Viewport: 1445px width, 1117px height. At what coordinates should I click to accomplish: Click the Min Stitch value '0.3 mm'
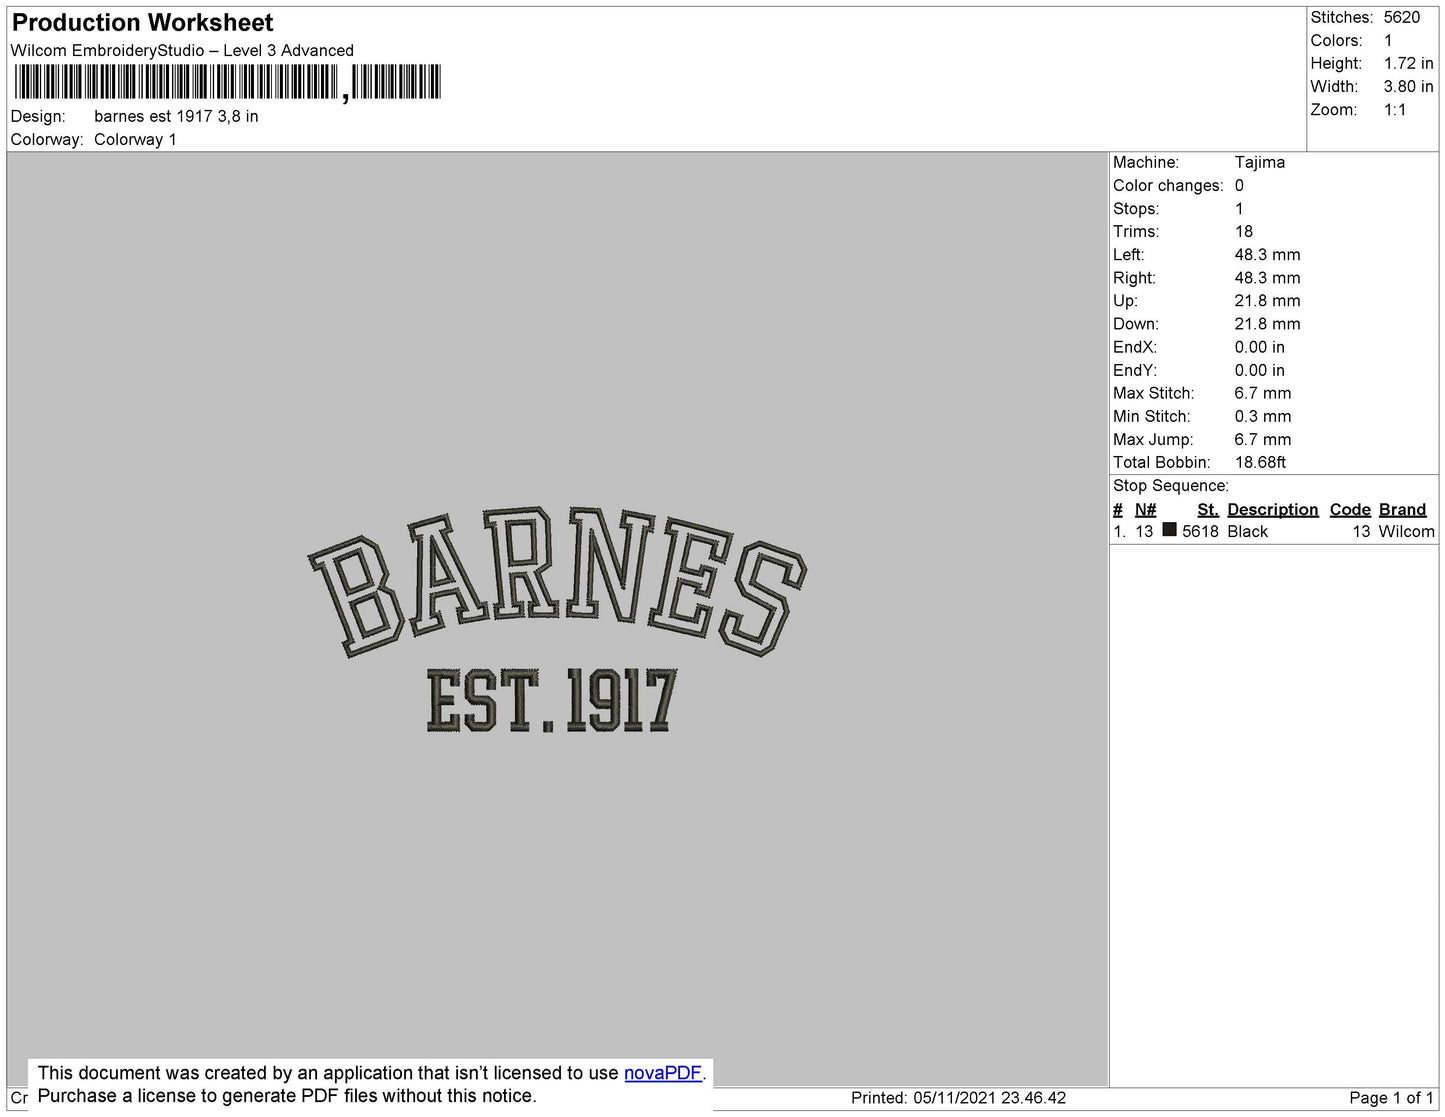(x=1263, y=416)
